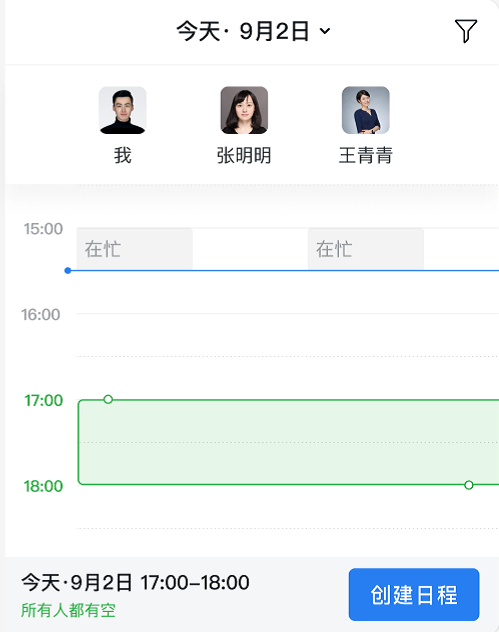Click the green selected 17:00–18:00 time block
The width and height of the screenshot is (499, 632).
pyautogui.click(x=289, y=442)
